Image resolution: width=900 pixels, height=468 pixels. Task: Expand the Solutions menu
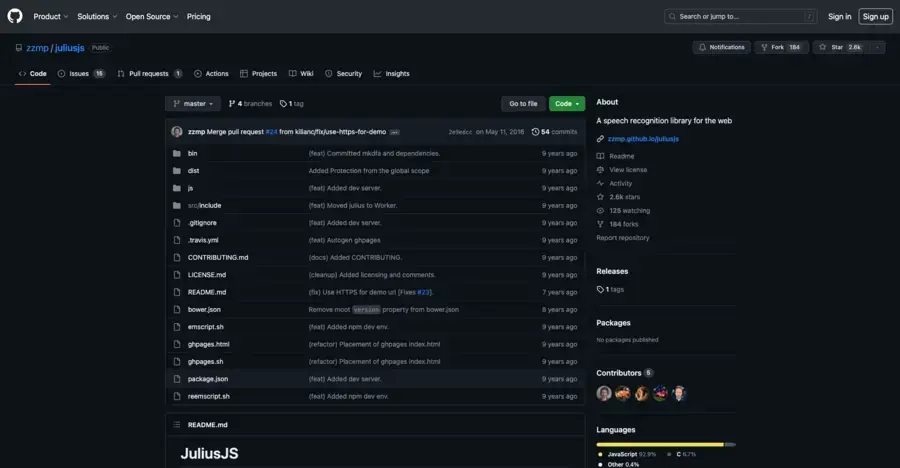coord(97,17)
